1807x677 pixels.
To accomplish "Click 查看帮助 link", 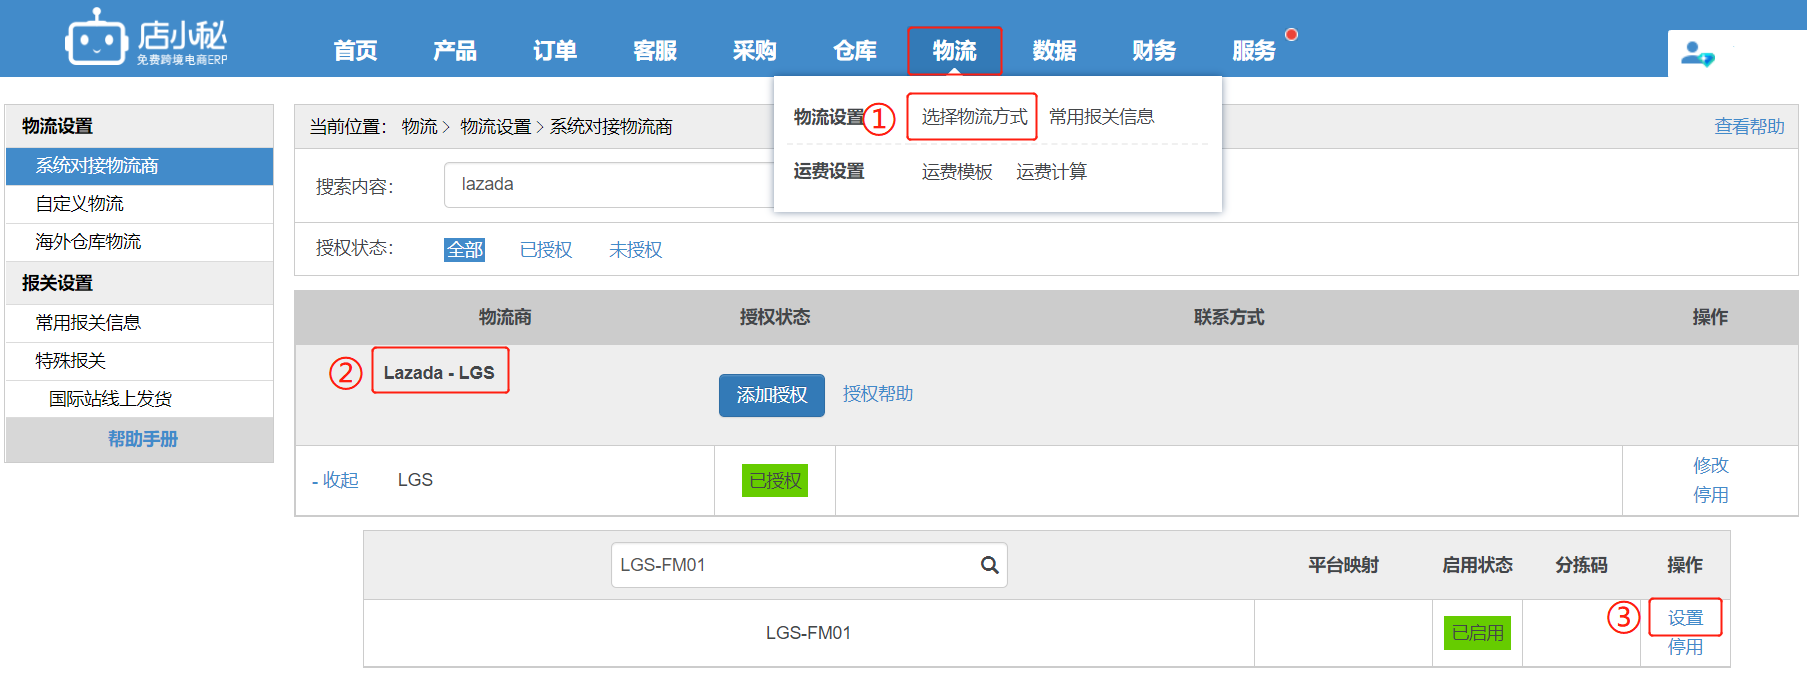I will (x=1749, y=127).
